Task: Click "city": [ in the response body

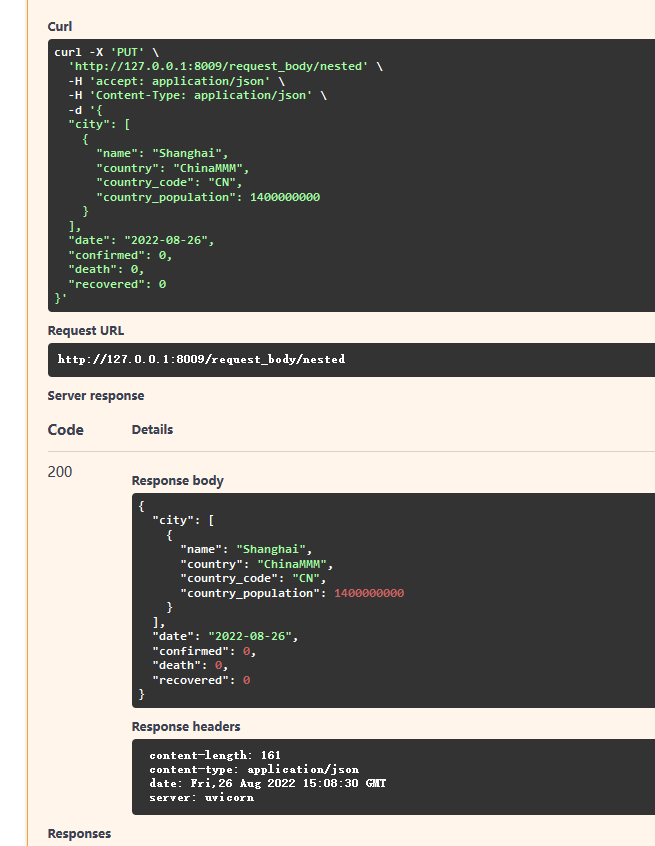Action: click(x=183, y=520)
